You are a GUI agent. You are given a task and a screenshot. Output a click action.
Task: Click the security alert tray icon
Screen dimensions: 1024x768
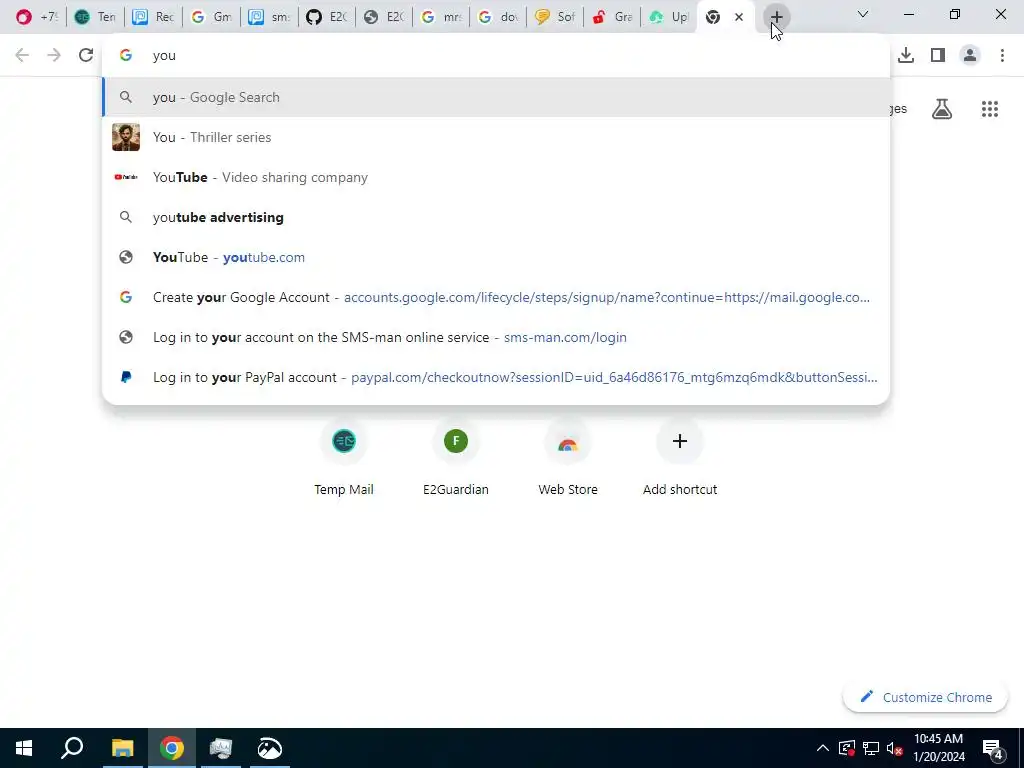[x=846, y=748]
